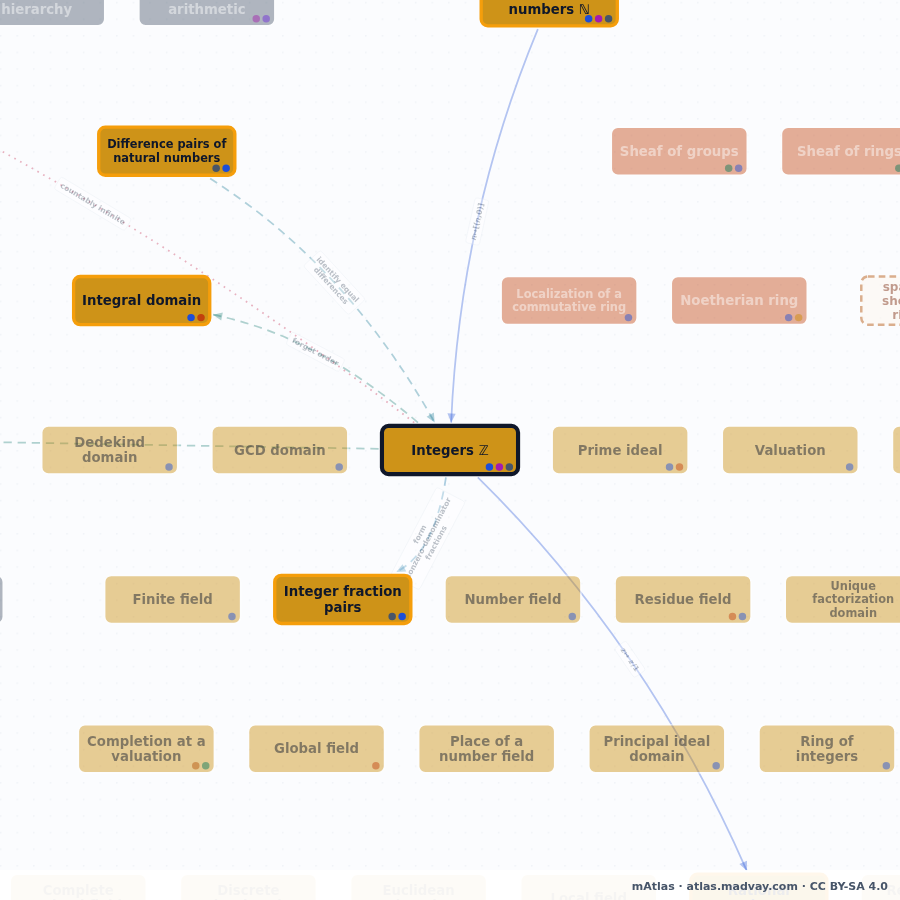
Task: Open the Integral domain node
Action: pos(142,300)
